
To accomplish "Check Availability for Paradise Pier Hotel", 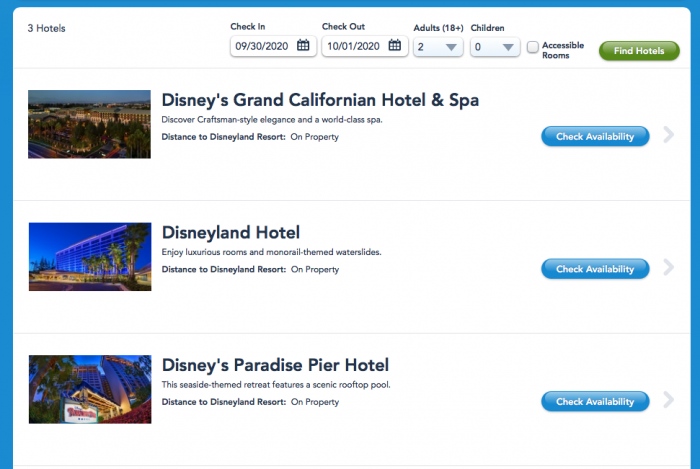I will pyautogui.click(x=595, y=402).
